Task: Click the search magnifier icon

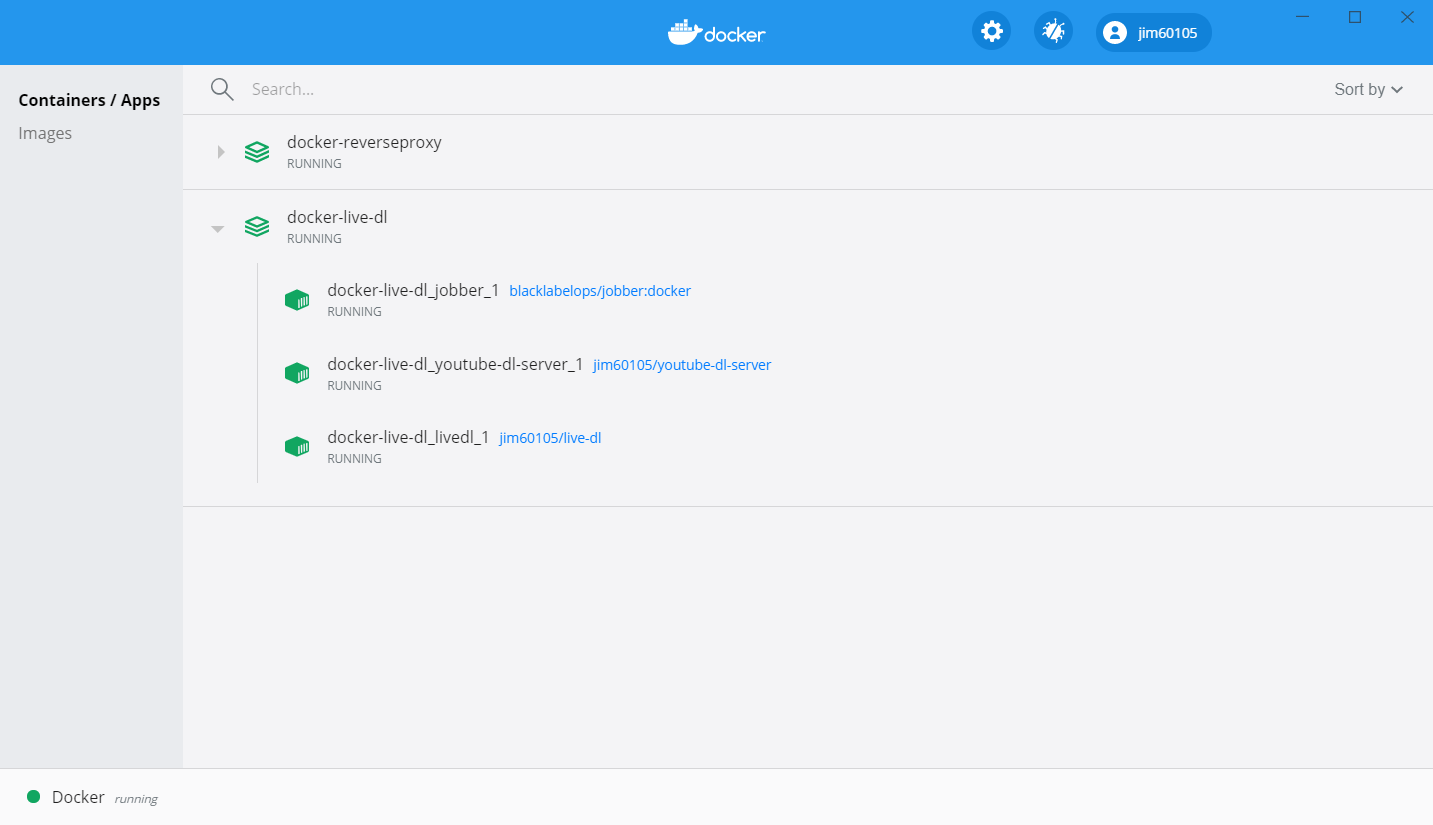Action: [x=222, y=90]
